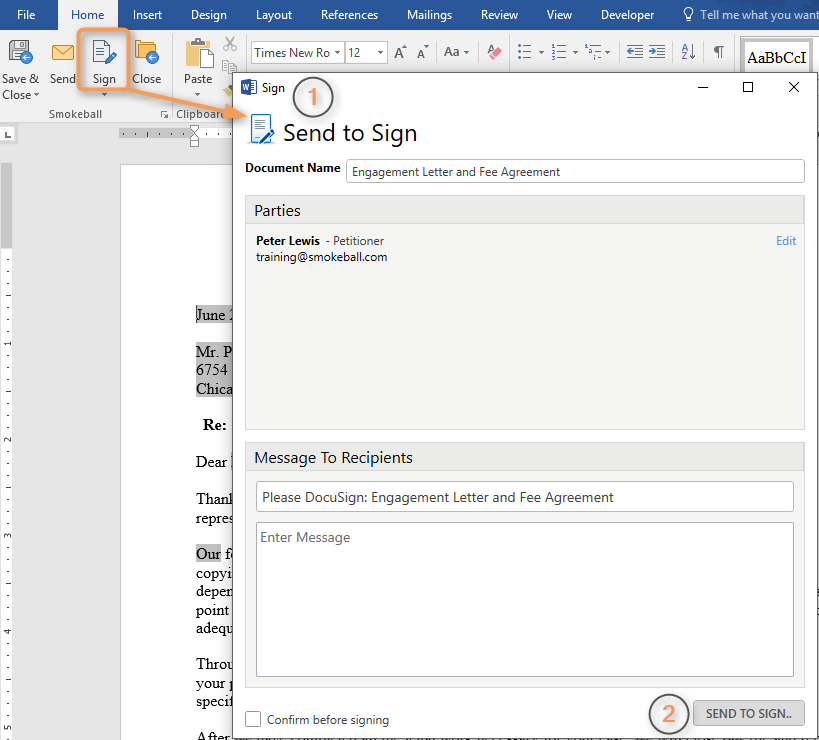Viewport: 819px width, 740px height.
Task: Click the ruler indent marker
Action: 194,136
